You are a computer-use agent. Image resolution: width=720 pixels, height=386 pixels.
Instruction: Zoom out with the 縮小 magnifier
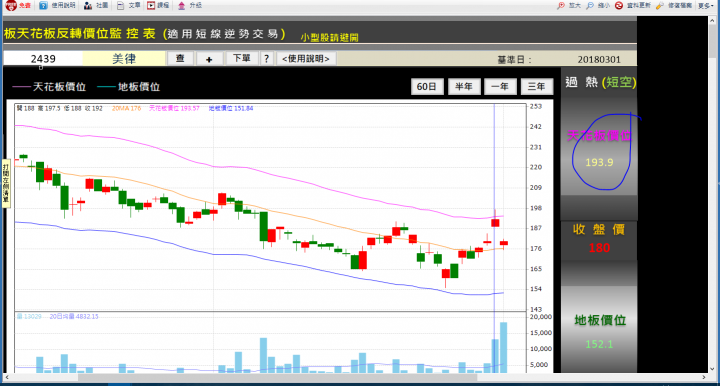click(x=598, y=6)
